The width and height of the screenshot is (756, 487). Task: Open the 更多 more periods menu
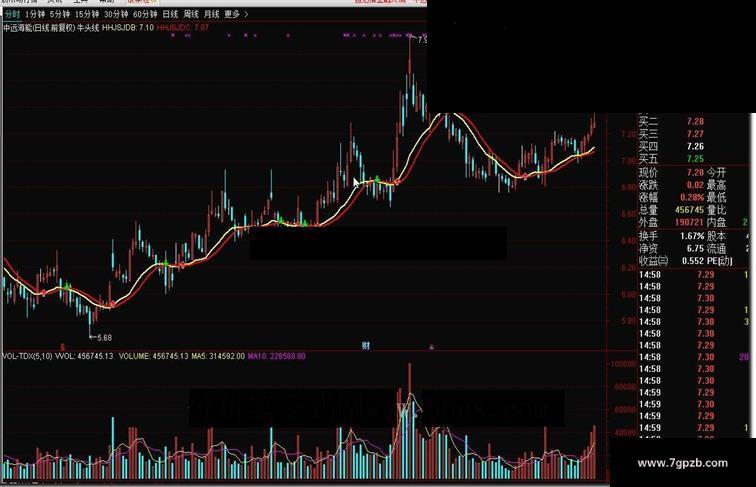[x=232, y=14]
